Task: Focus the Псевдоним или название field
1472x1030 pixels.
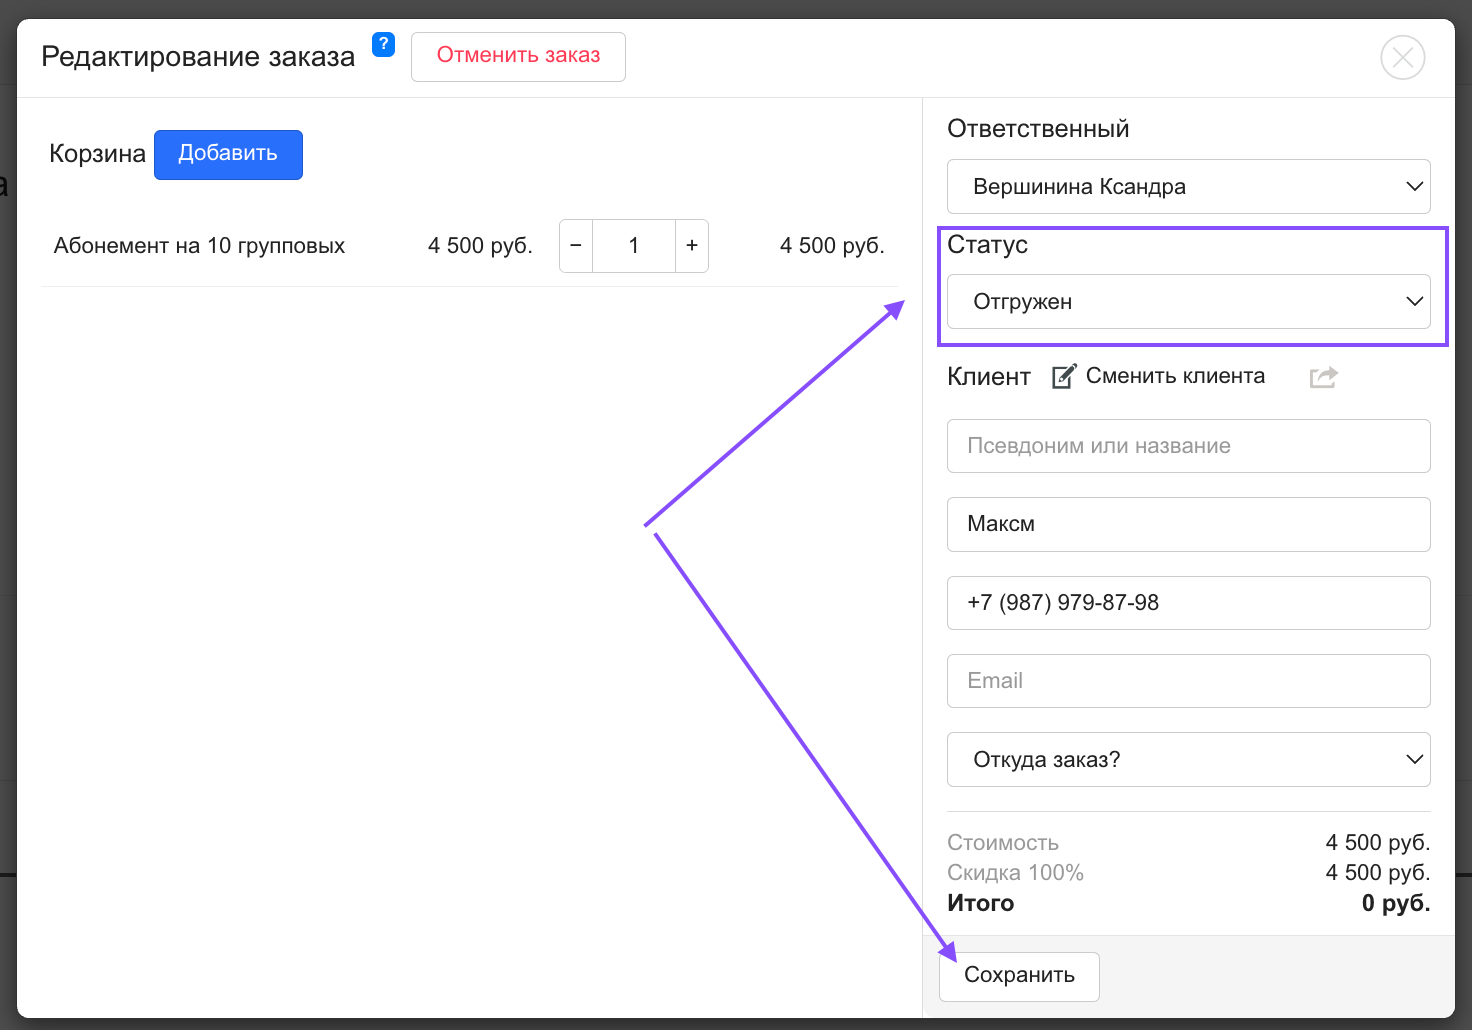Action: pyautogui.click(x=1188, y=446)
